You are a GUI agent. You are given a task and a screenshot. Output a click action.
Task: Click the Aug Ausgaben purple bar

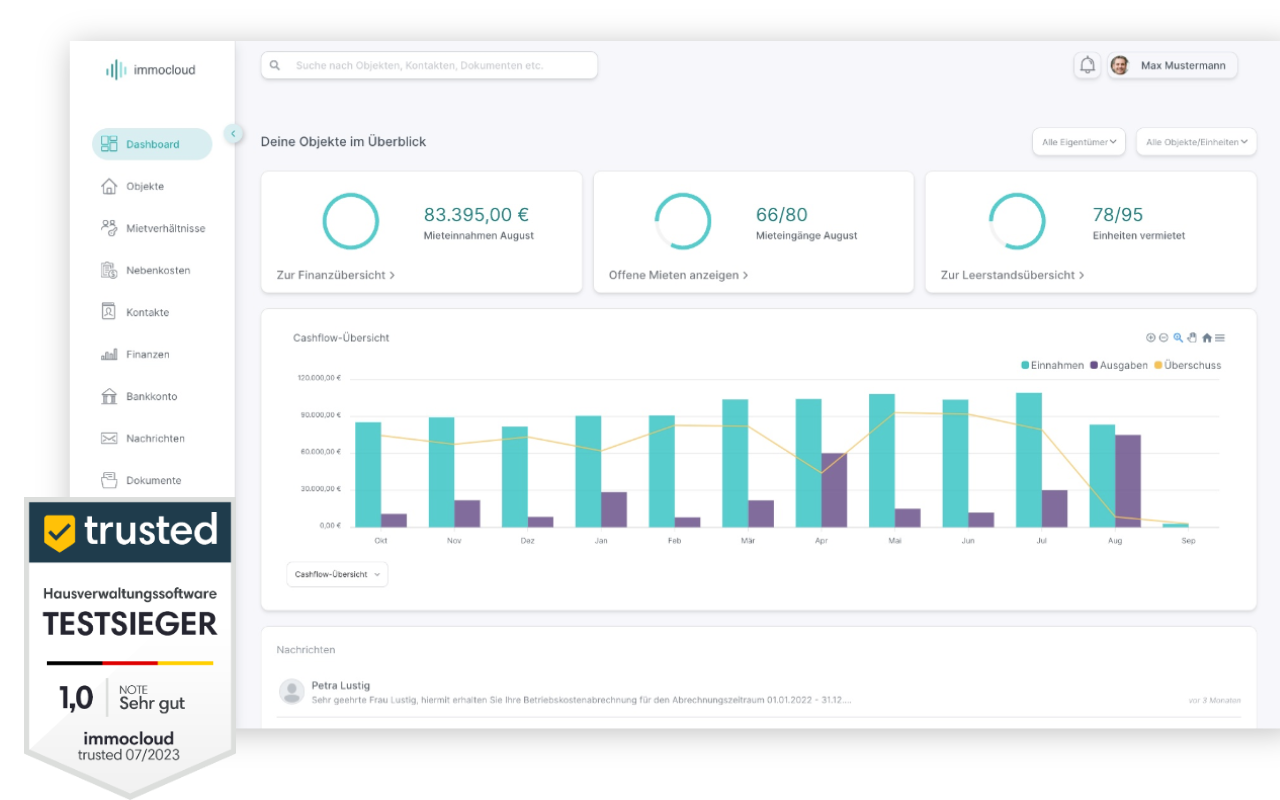[1128, 481]
